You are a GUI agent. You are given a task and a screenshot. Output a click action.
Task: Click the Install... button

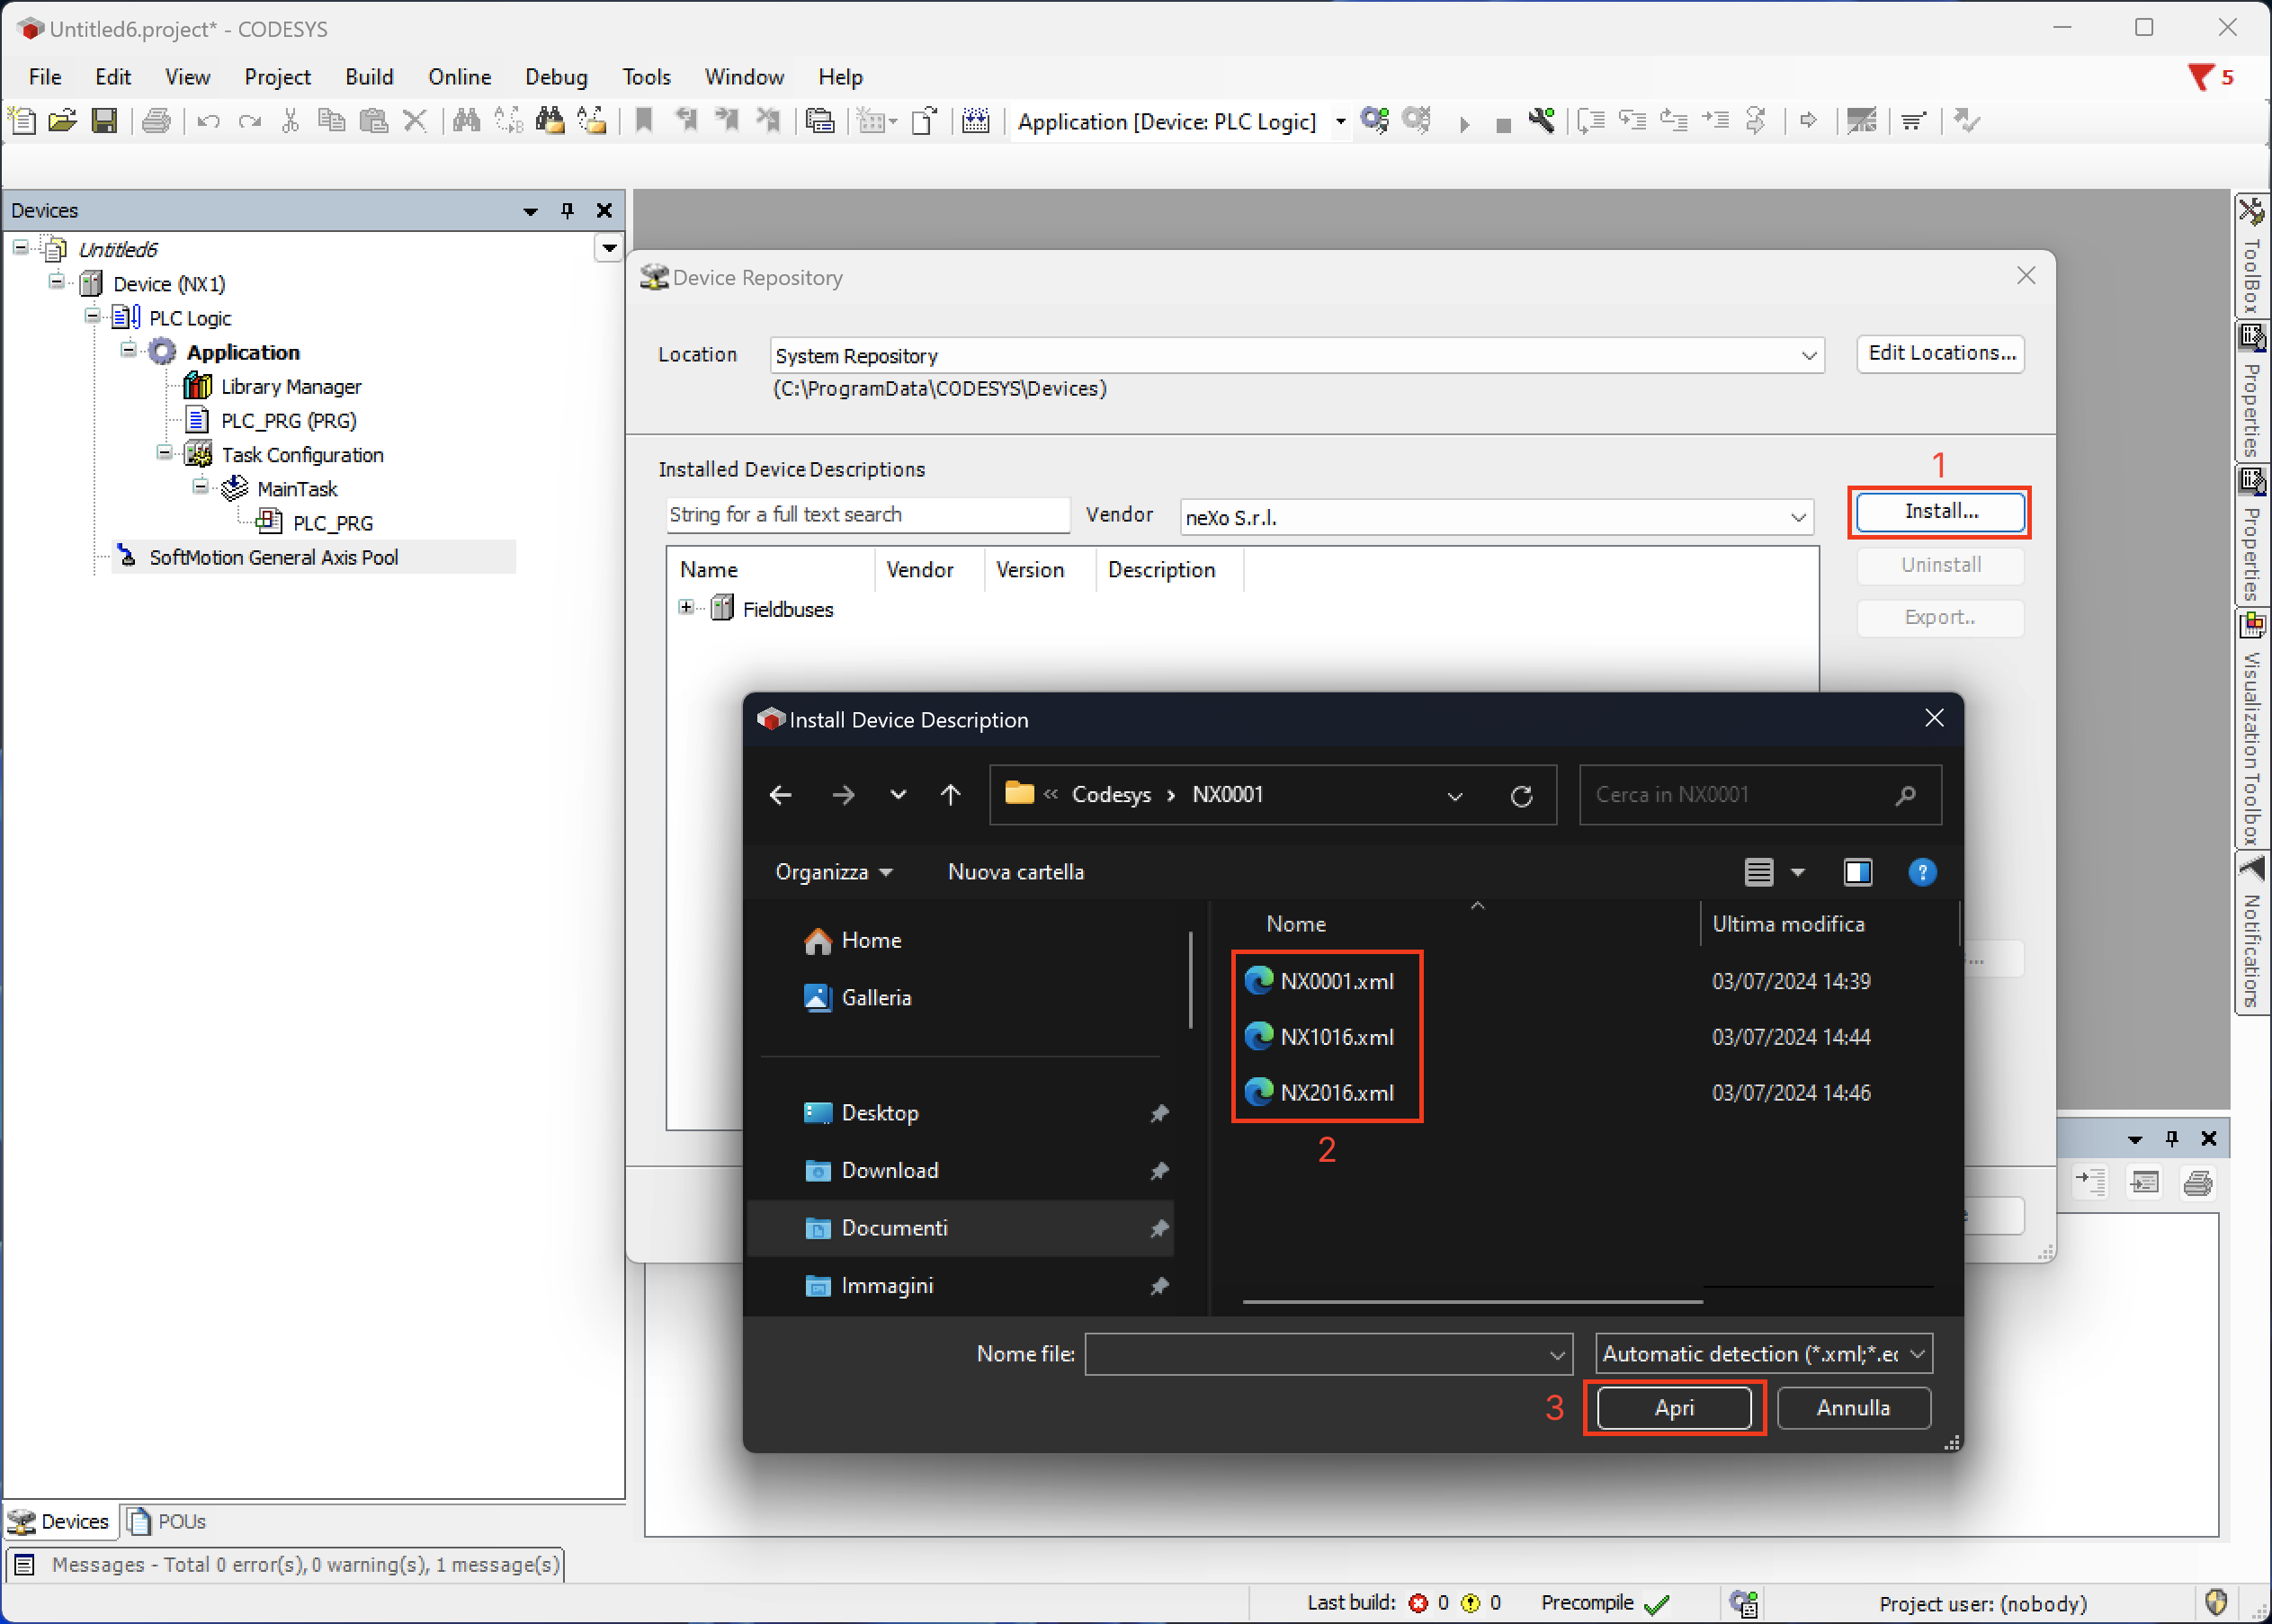tap(1940, 512)
